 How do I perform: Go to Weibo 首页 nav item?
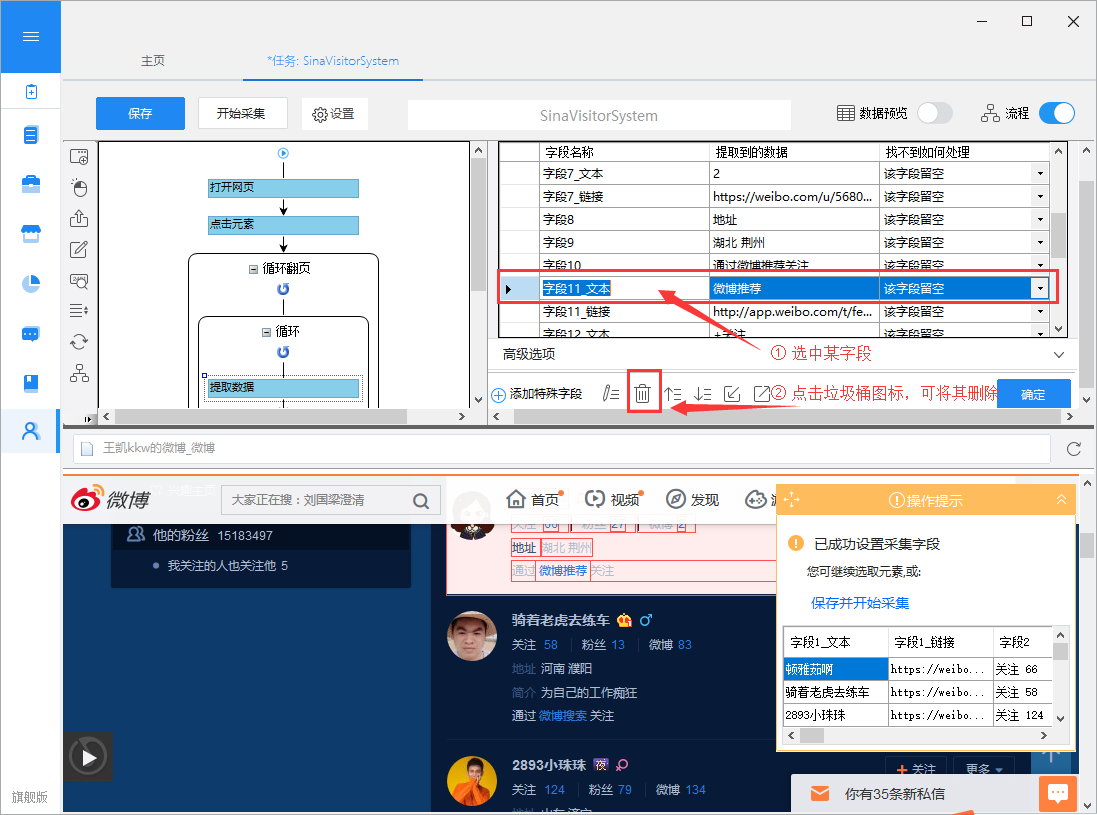(x=535, y=499)
